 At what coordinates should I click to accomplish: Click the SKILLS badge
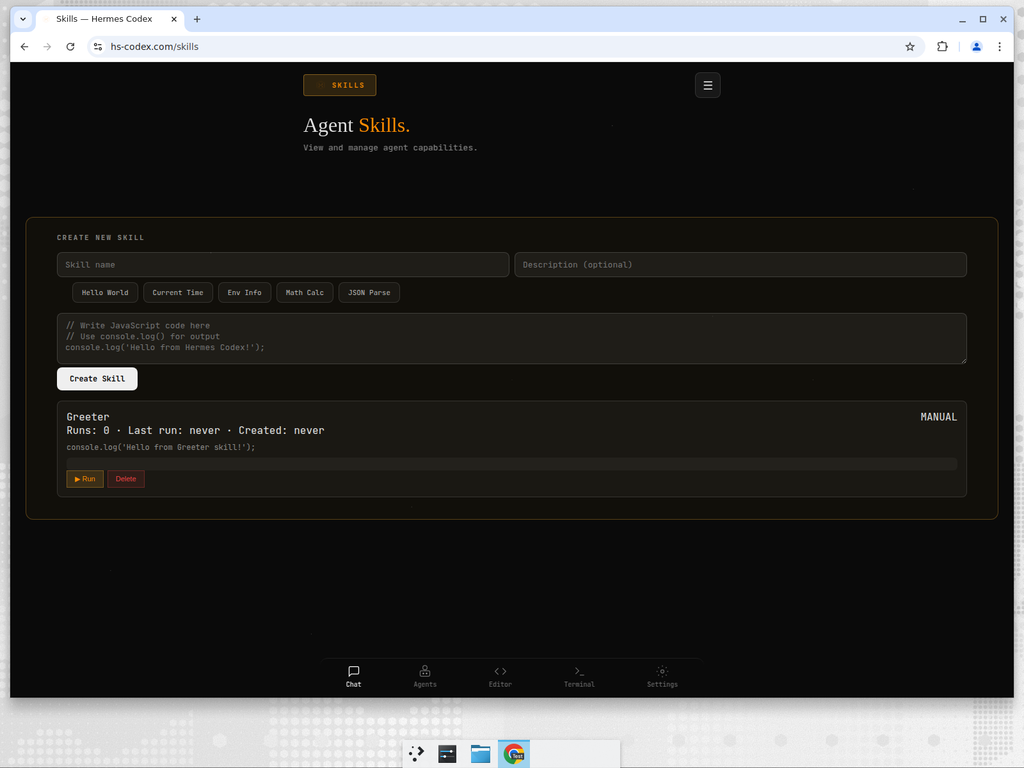[x=340, y=85]
